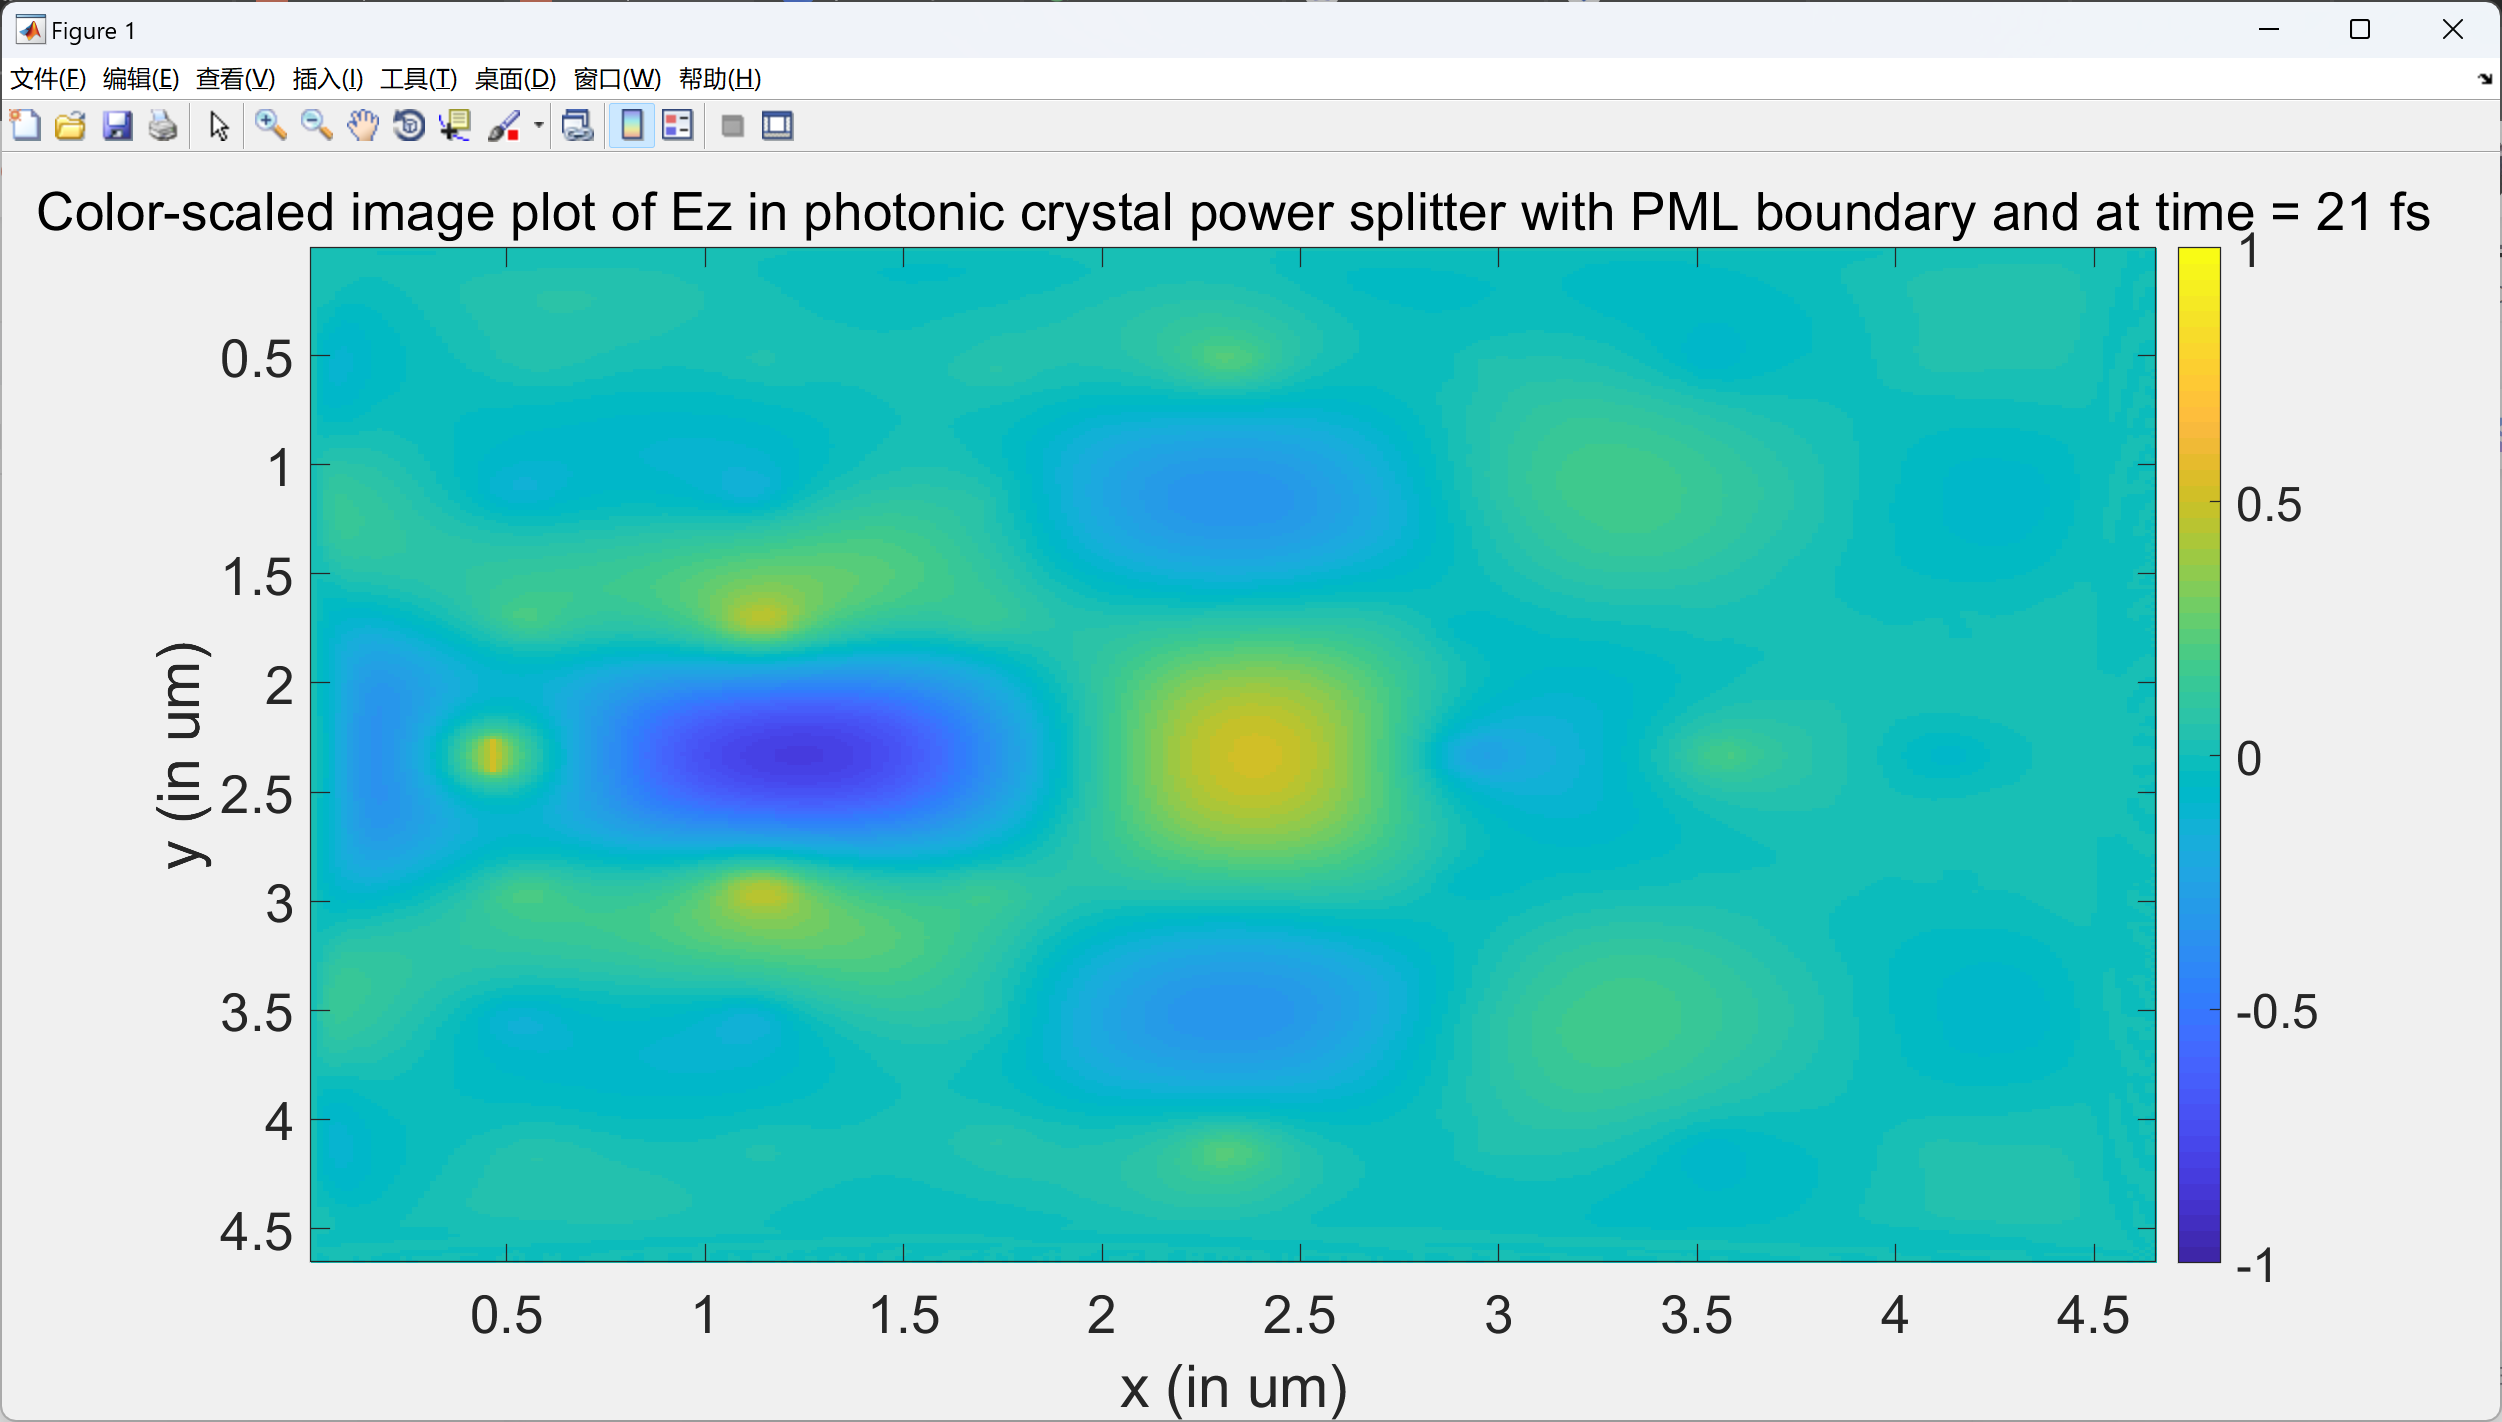Select the Zoom In magnifier tool

pyautogui.click(x=270, y=126)
